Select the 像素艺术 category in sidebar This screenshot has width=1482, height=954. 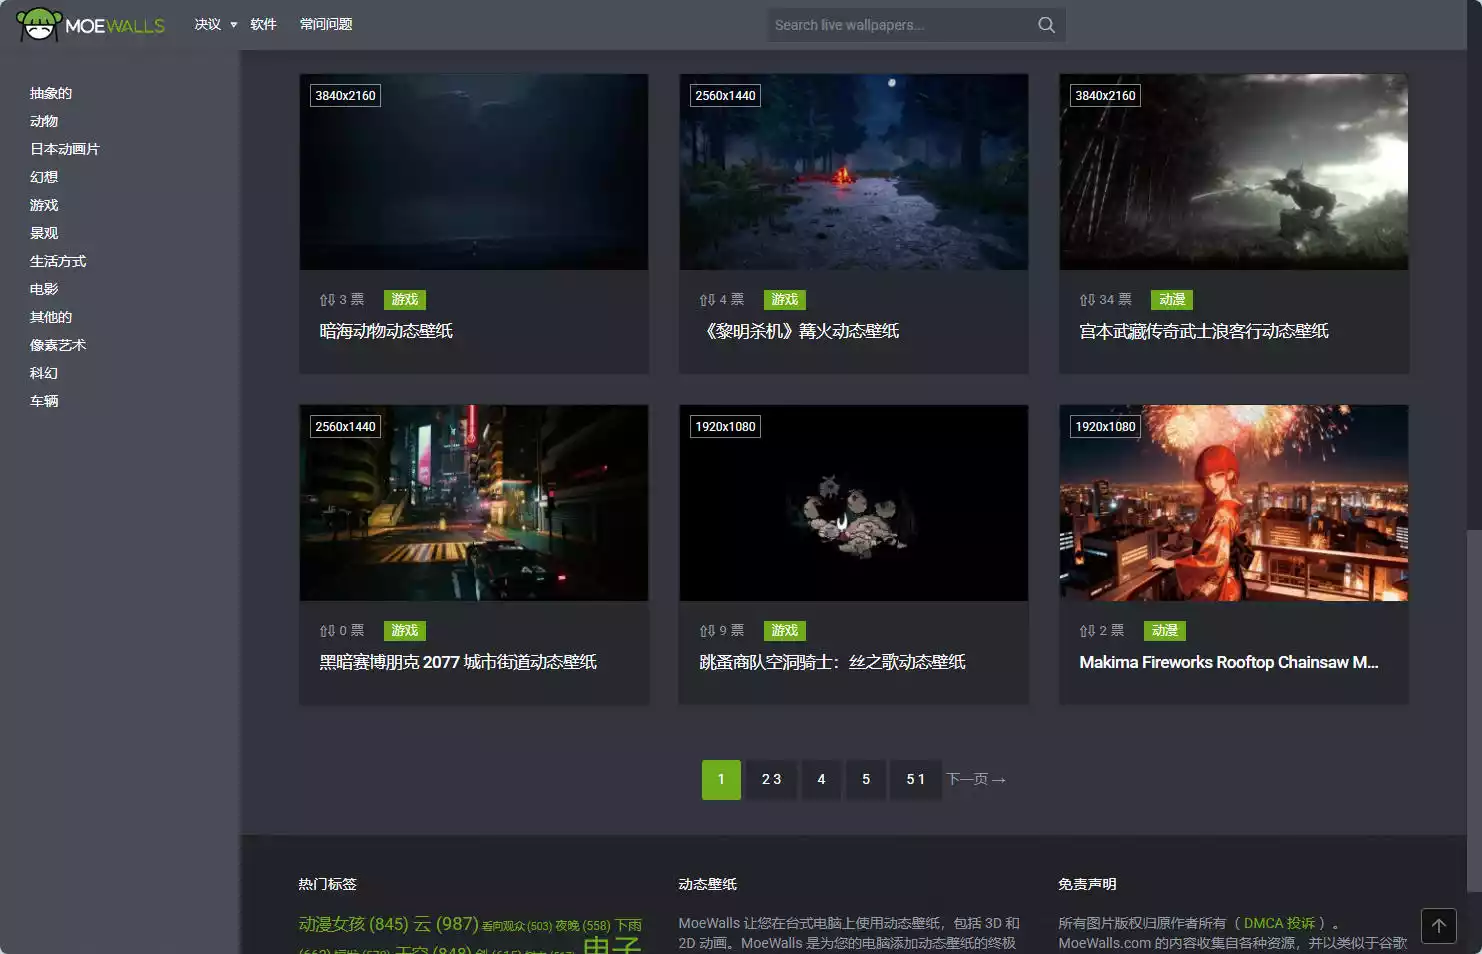(x=58, y=345)
